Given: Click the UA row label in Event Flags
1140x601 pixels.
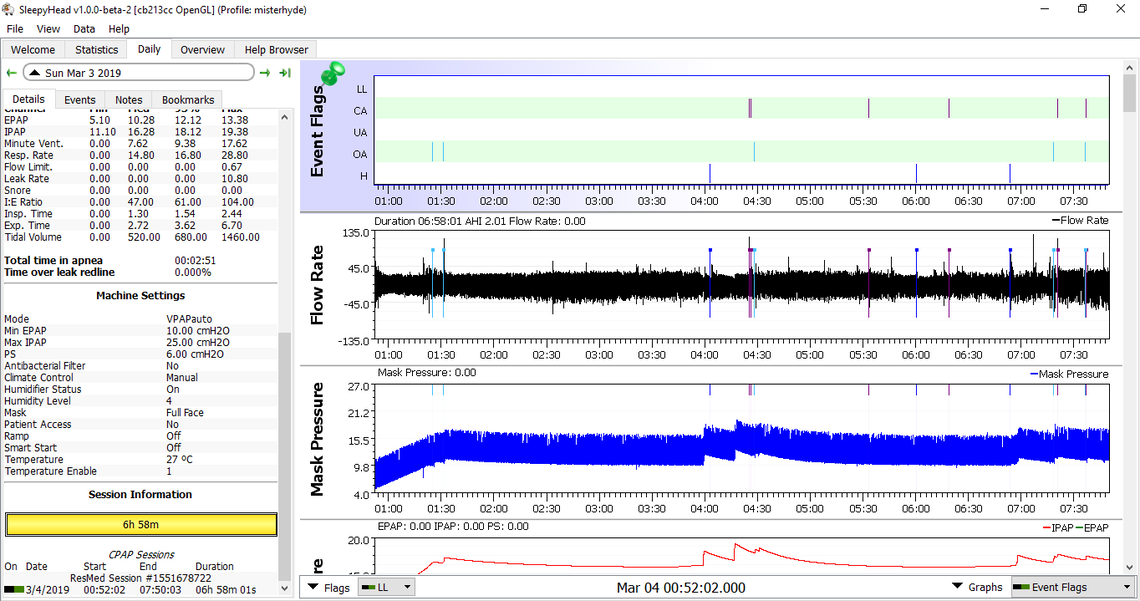Looking at the screenshot, I should click(361, 132).
